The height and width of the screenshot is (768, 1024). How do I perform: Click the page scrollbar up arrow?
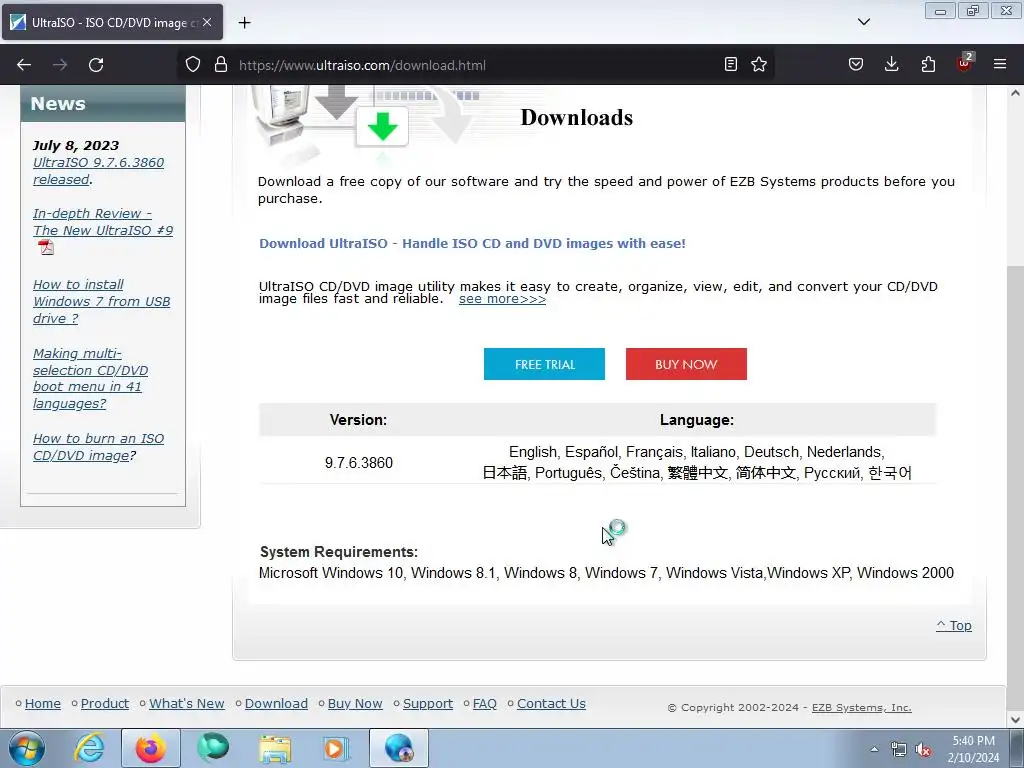[1015, 93]
